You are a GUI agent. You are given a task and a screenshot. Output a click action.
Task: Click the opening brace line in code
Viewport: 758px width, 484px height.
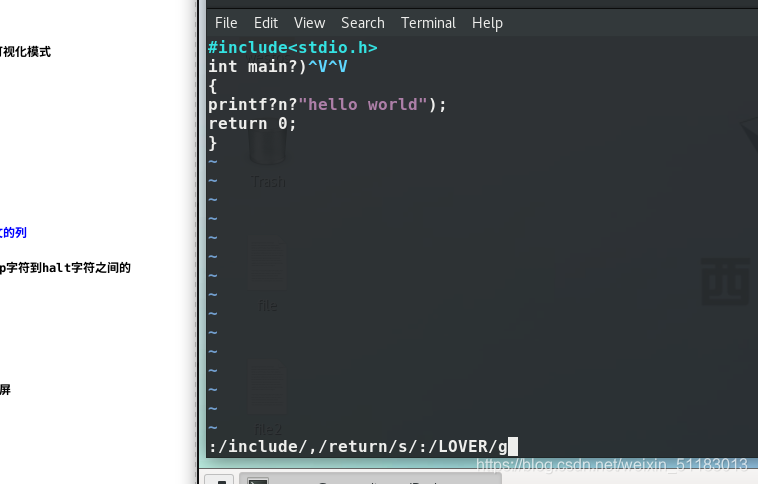(213, 86)
